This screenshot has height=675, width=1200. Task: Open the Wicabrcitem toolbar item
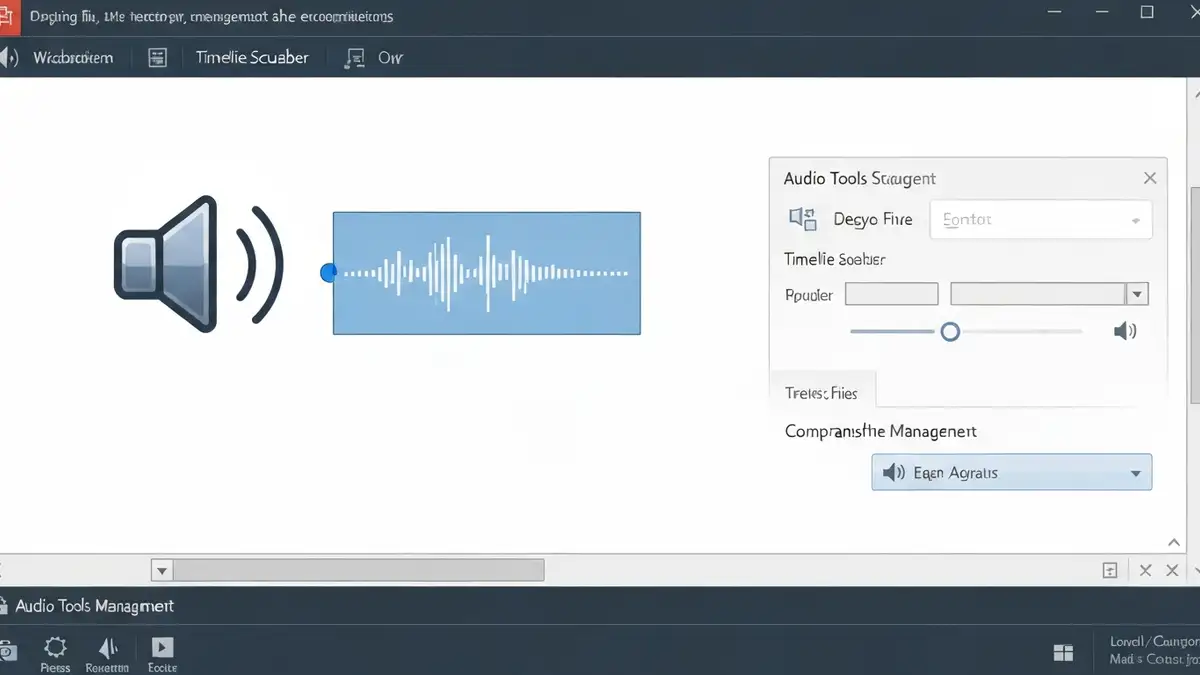(73, 58)
